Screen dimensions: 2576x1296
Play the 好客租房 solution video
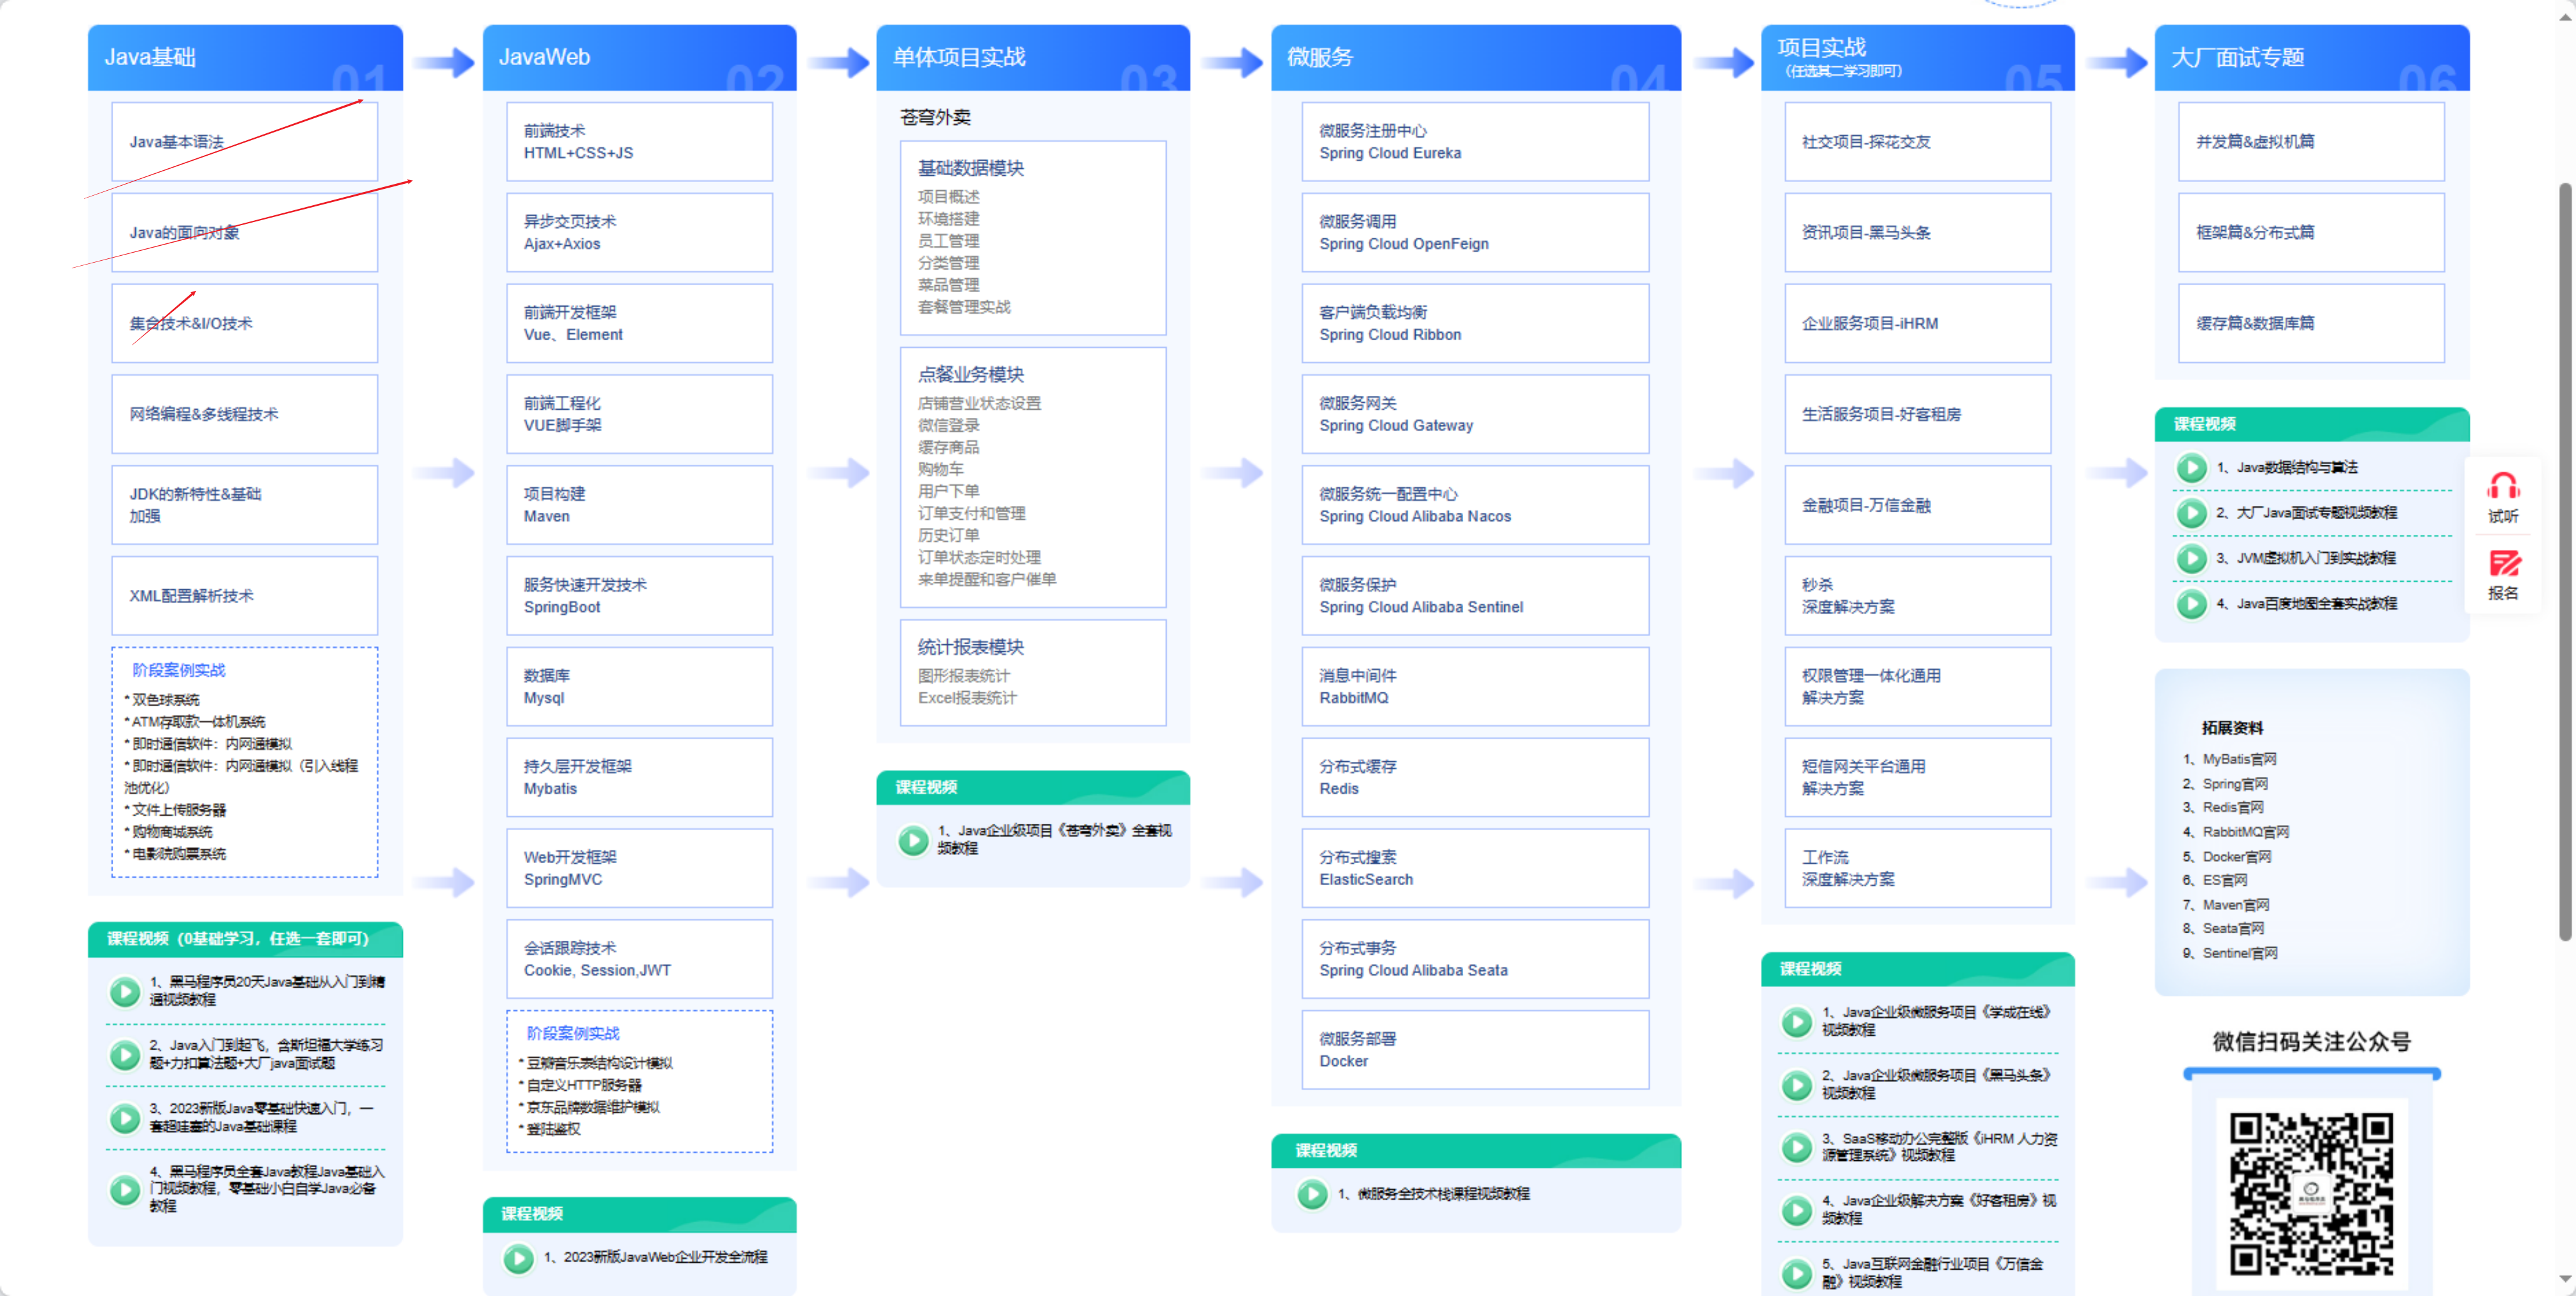pos(1797,1210)
